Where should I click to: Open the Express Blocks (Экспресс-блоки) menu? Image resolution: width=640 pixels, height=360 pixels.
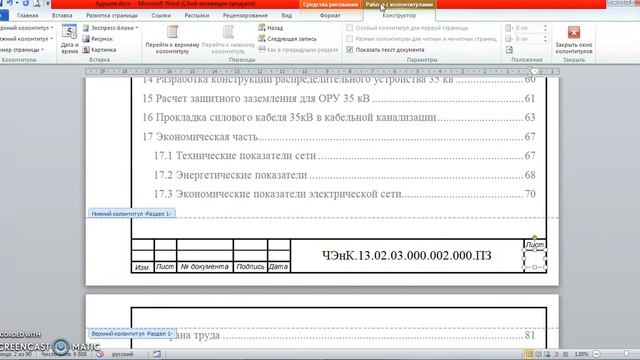click(111, 28)
